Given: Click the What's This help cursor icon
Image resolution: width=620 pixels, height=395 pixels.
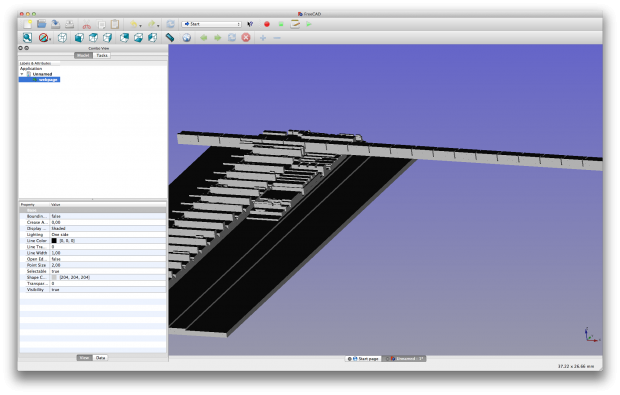Looking at the screenshot, I should click(250, 24).
